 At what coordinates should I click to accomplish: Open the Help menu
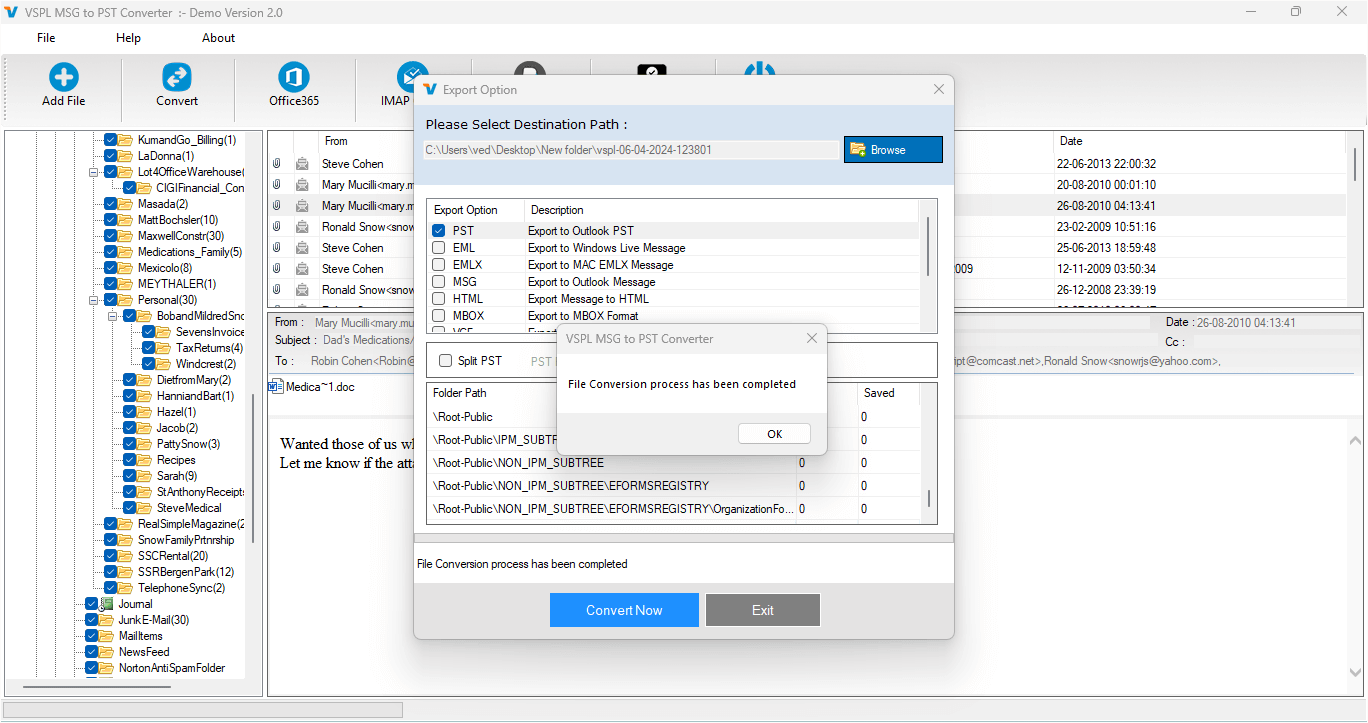[128, 38]
